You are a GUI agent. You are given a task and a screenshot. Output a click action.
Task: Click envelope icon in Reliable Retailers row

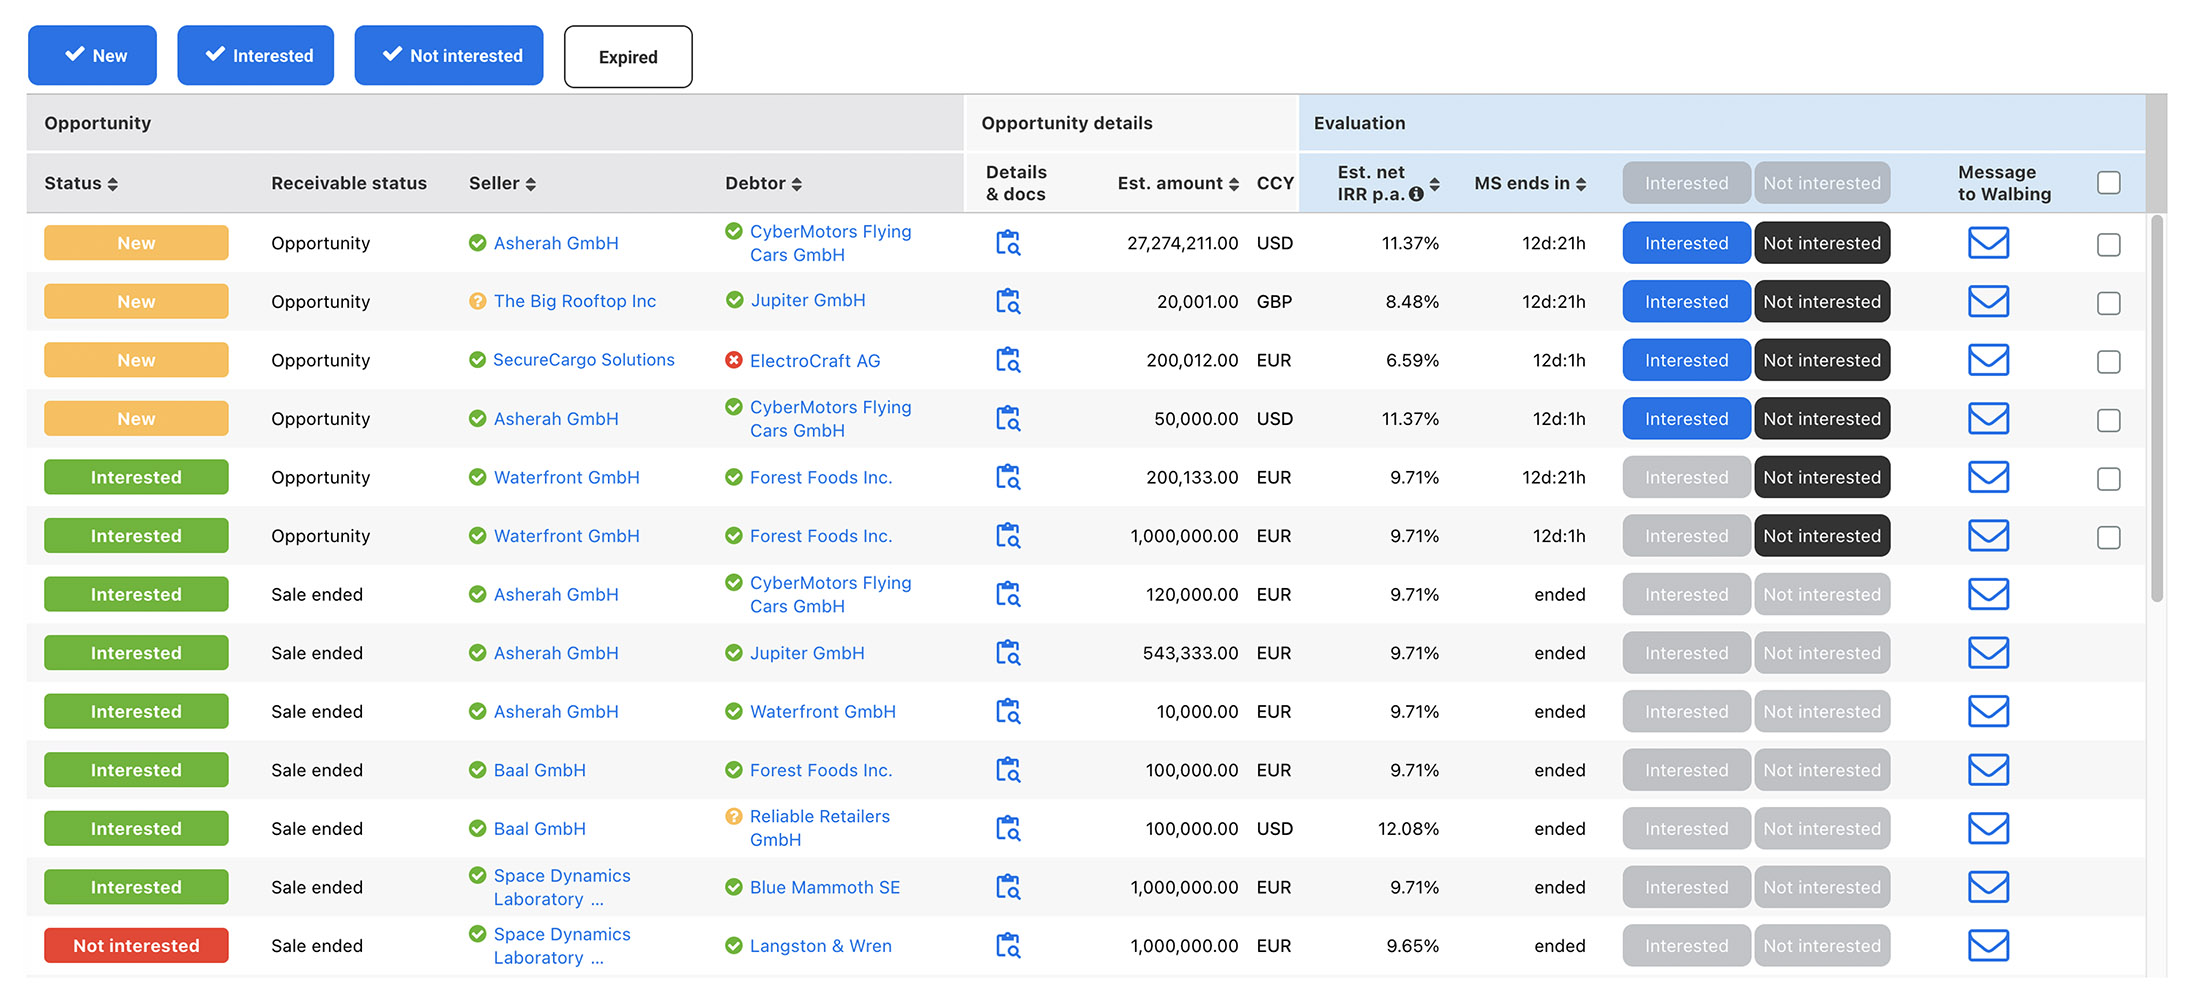1988,828
